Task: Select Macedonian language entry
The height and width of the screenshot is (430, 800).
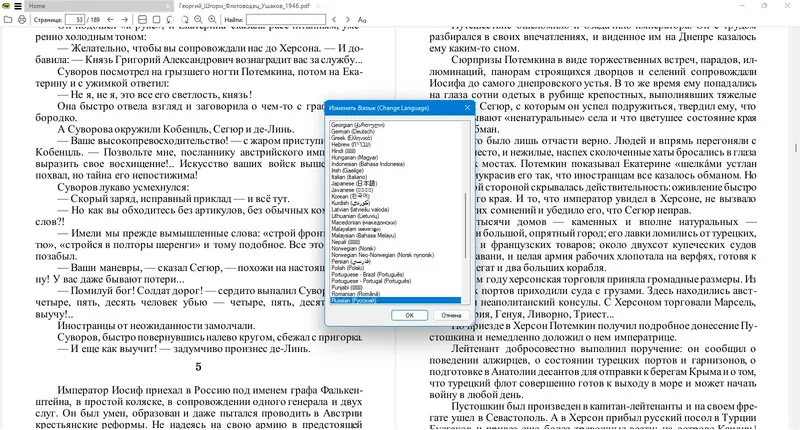Action: pos(363,222)
